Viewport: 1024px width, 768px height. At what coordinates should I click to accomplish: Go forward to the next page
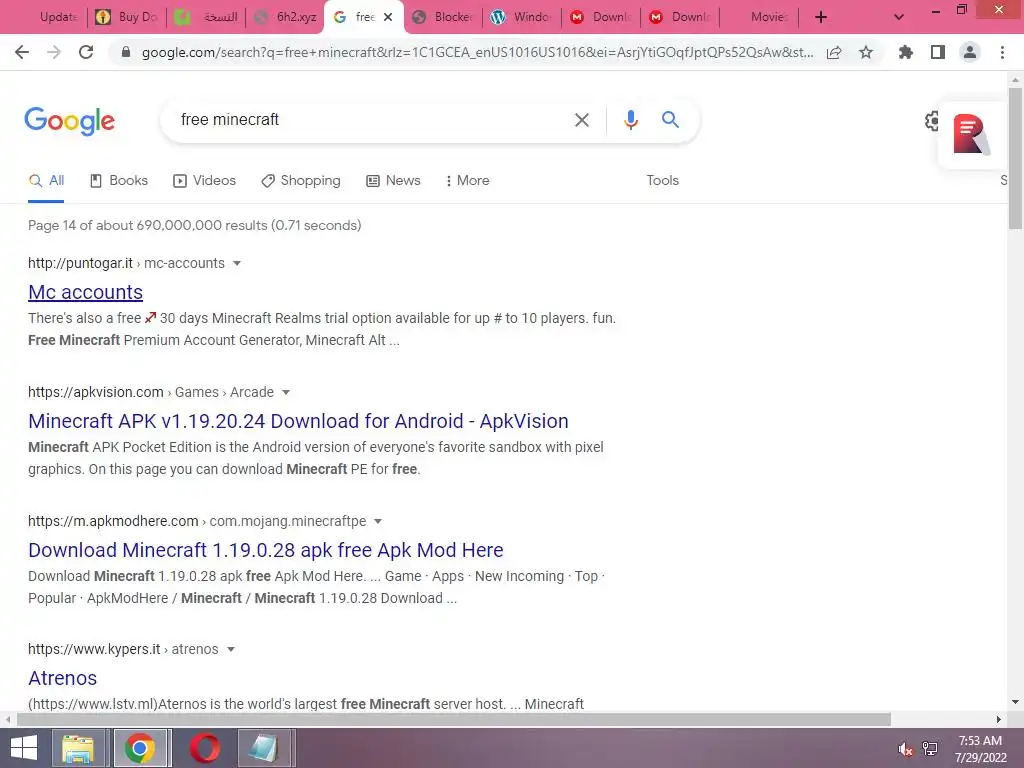pyautogui.click(x=54, y=52)
